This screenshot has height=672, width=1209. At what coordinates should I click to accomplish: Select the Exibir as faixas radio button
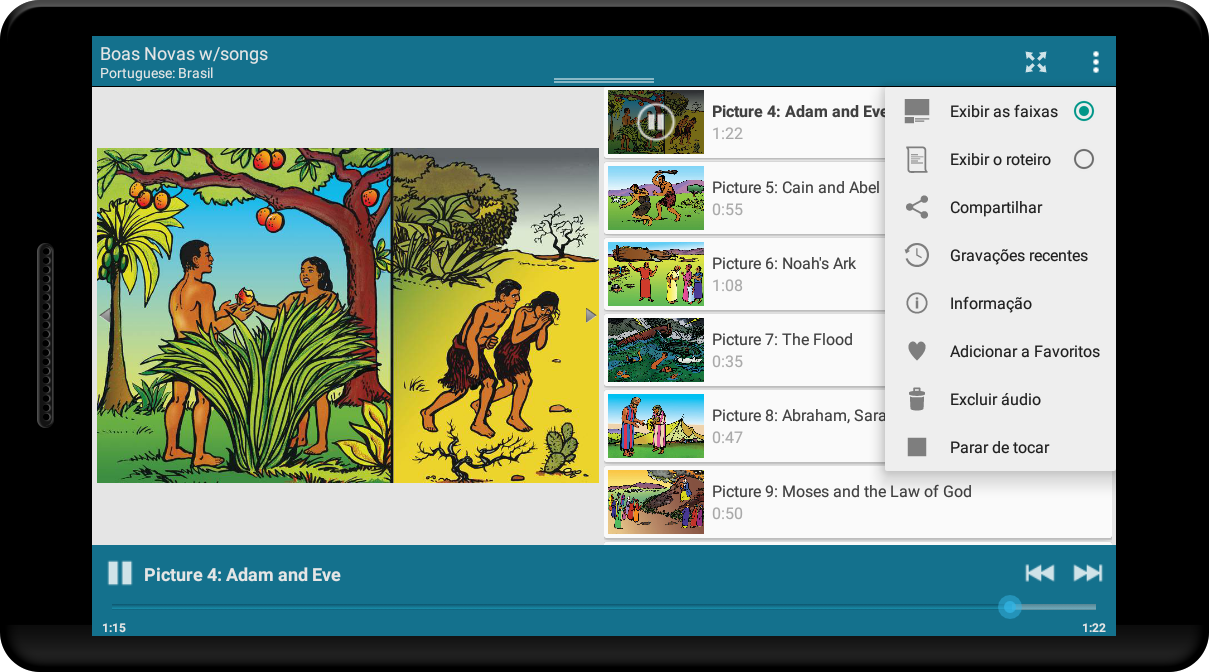[1083, 111]
